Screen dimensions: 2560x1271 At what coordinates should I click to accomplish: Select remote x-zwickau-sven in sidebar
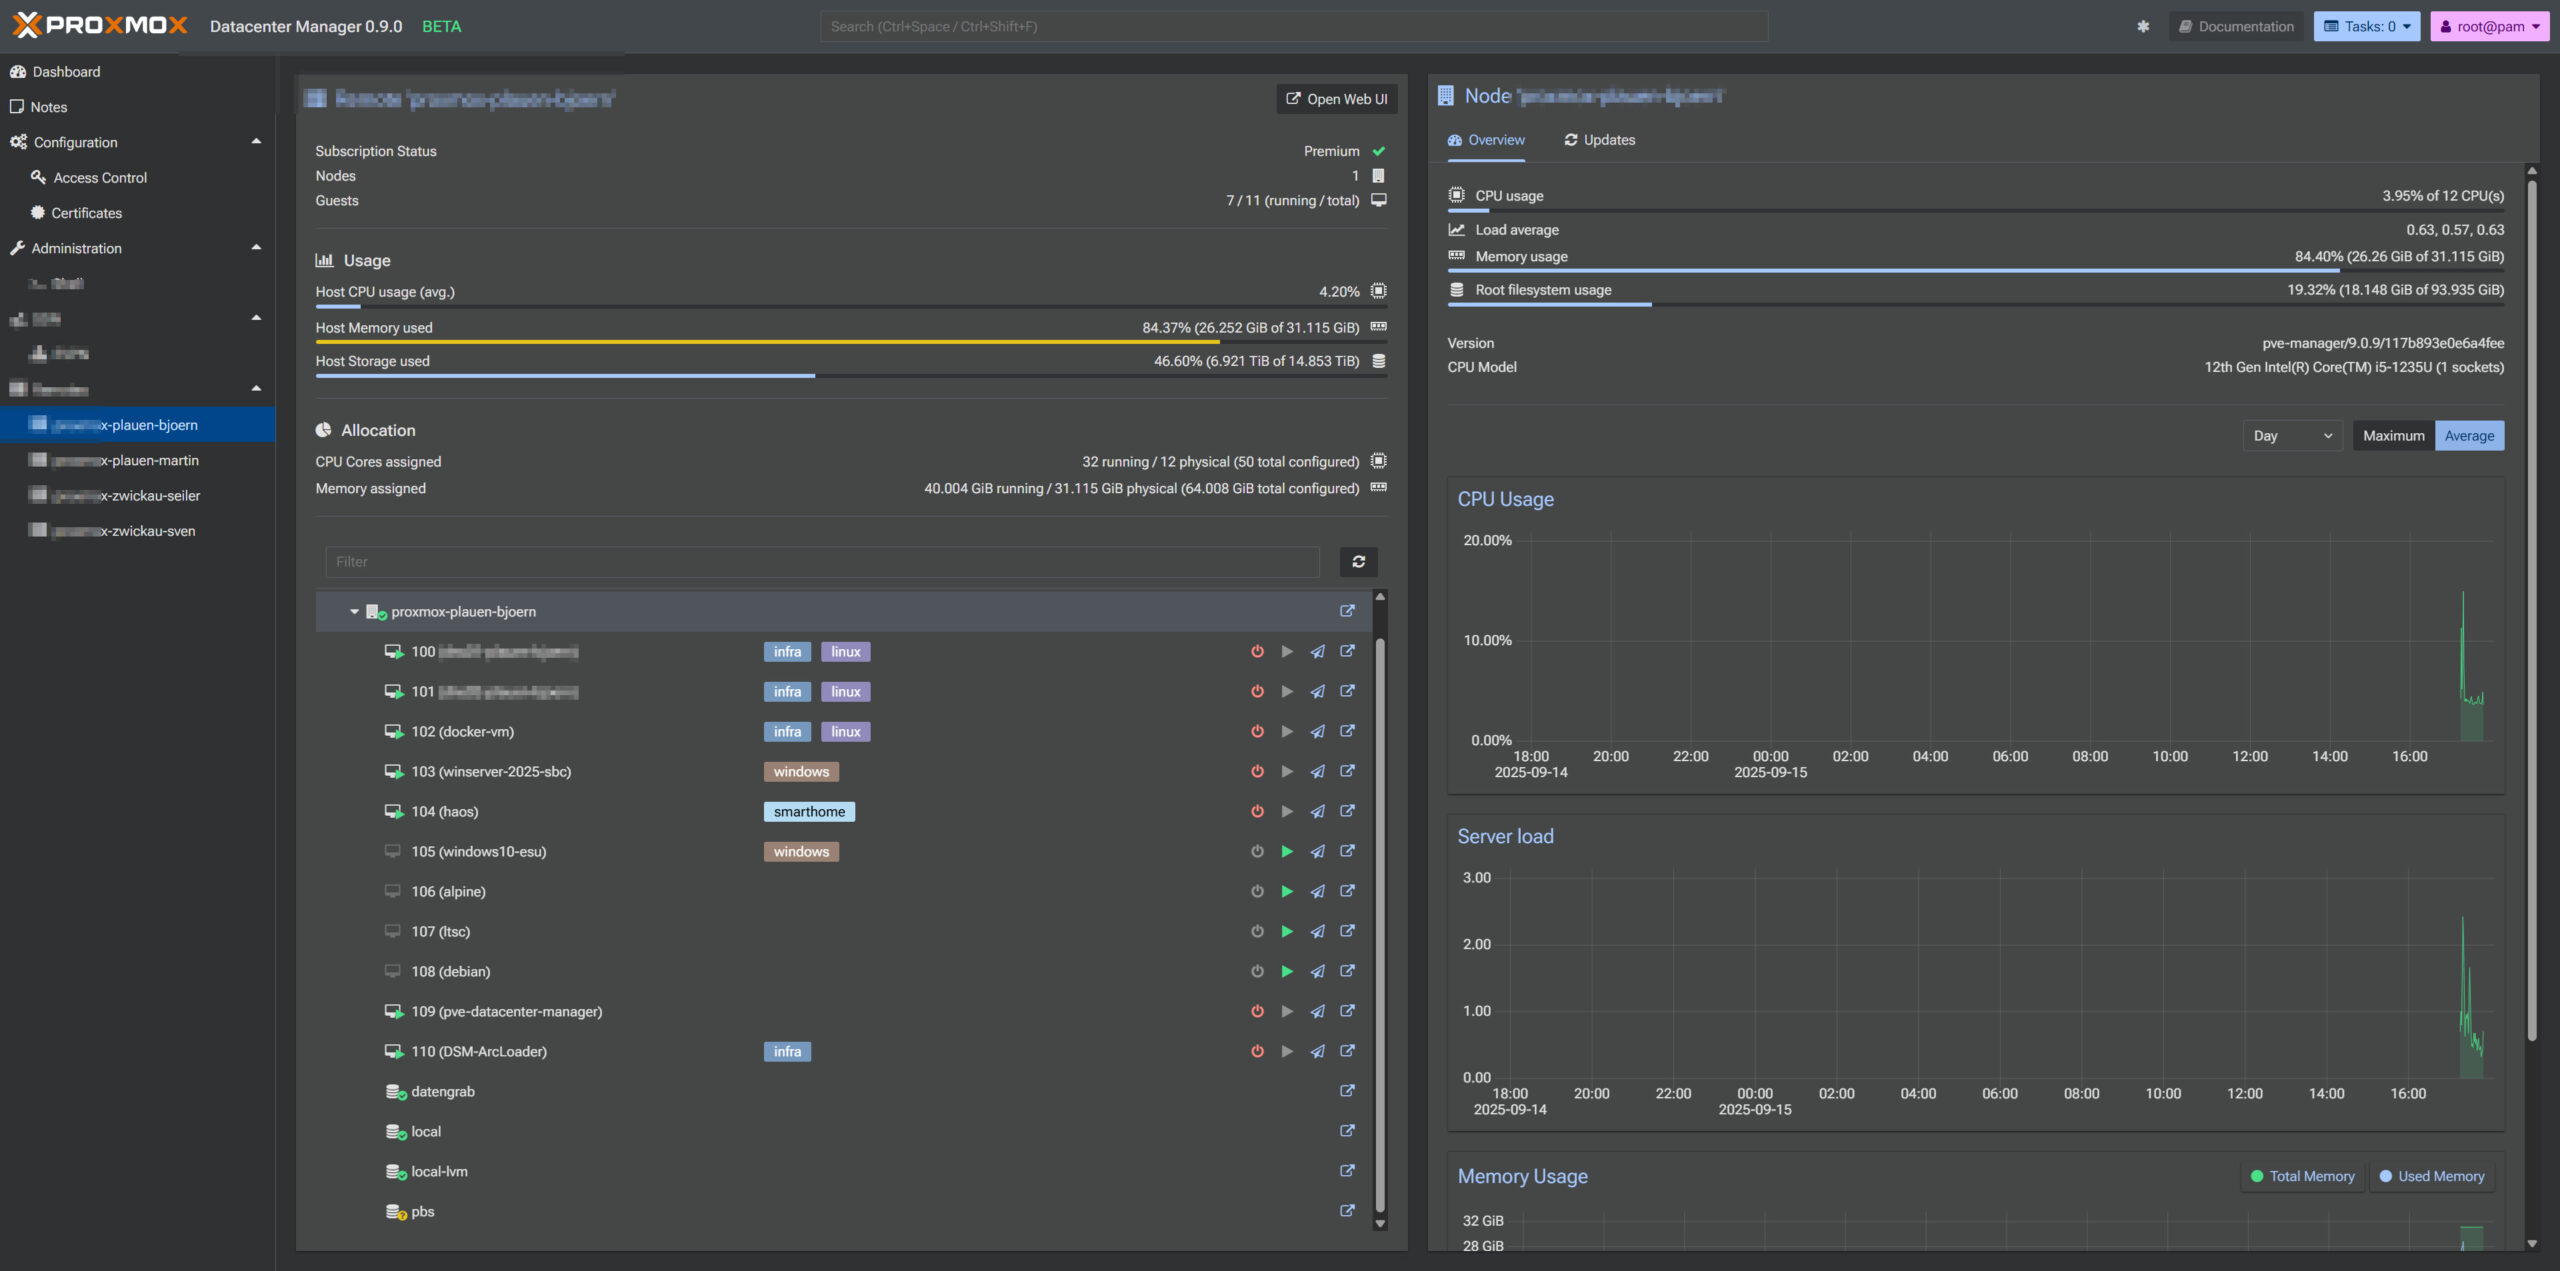(x=137, y=531)
